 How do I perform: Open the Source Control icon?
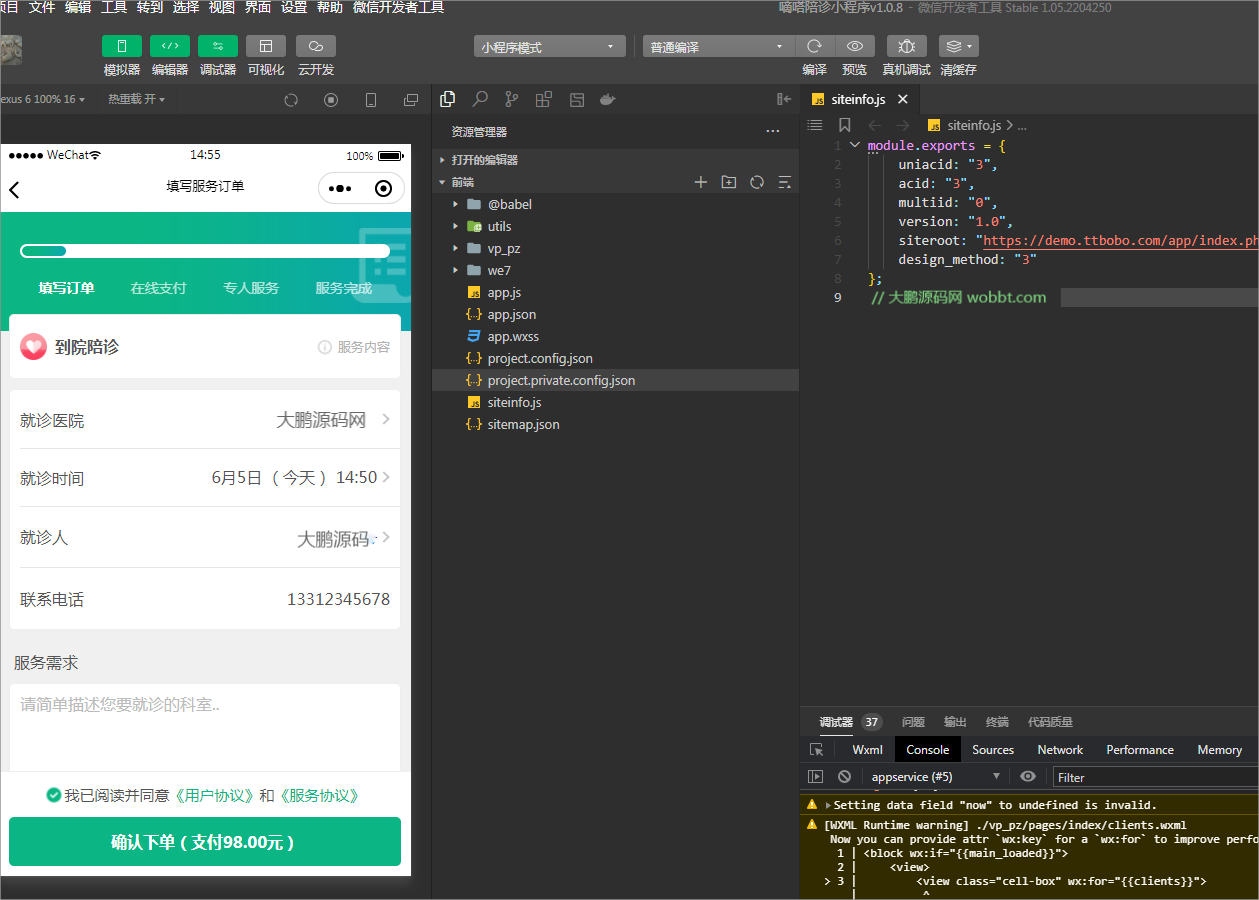point(511,99)
